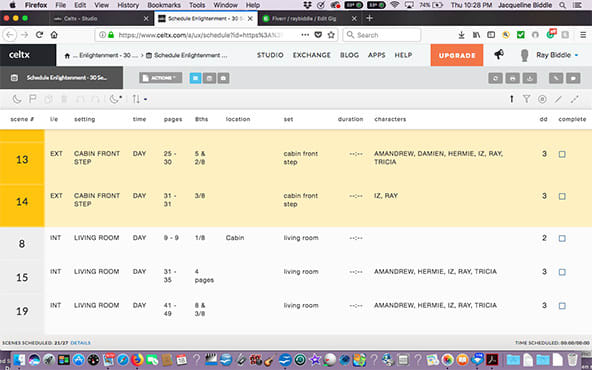Image resolution: width=592 pixels, height=370 pixels.
Task: Open the History menu in menu bar
Action: click(128, 5)
